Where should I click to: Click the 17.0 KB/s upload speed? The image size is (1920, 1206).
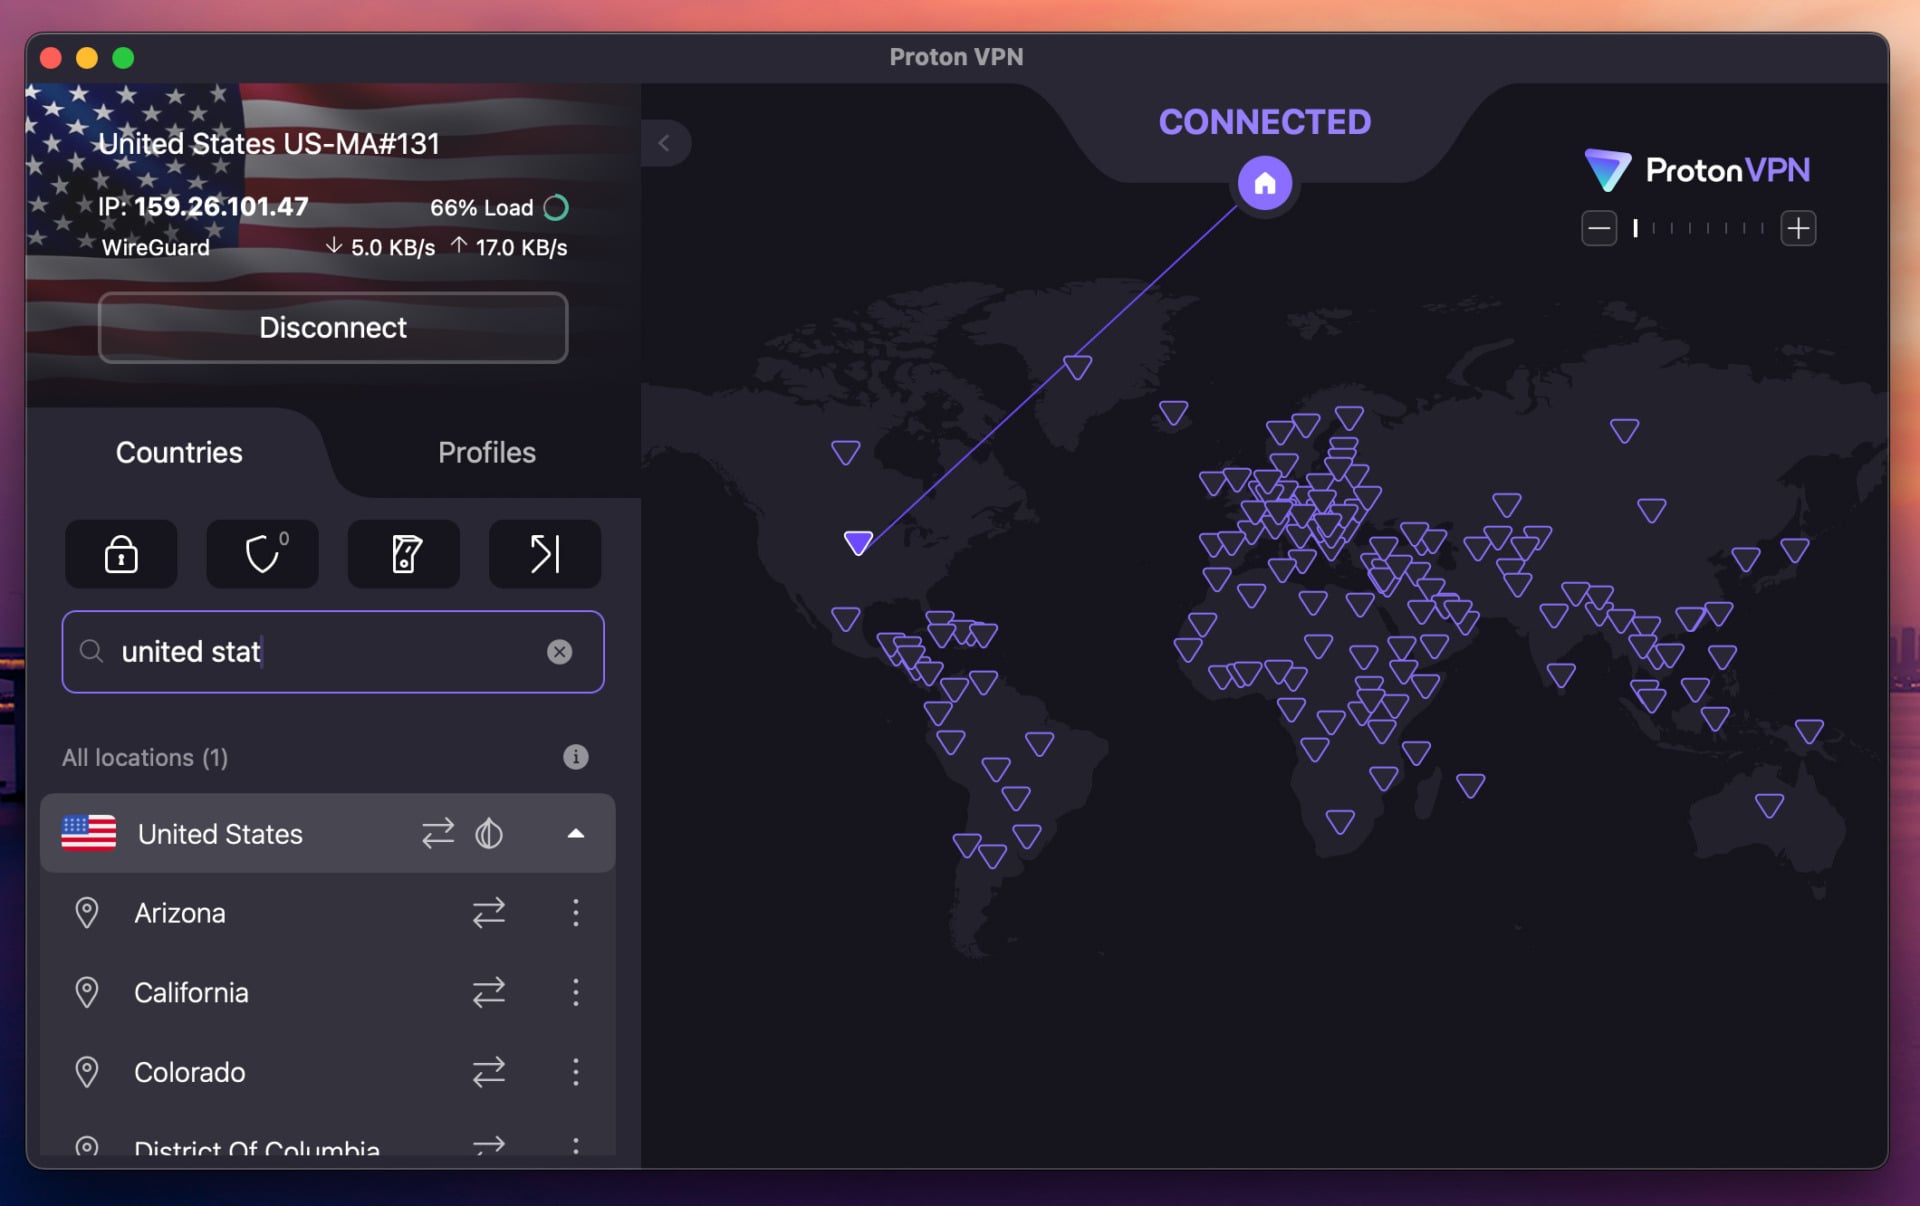coord(521,247)
